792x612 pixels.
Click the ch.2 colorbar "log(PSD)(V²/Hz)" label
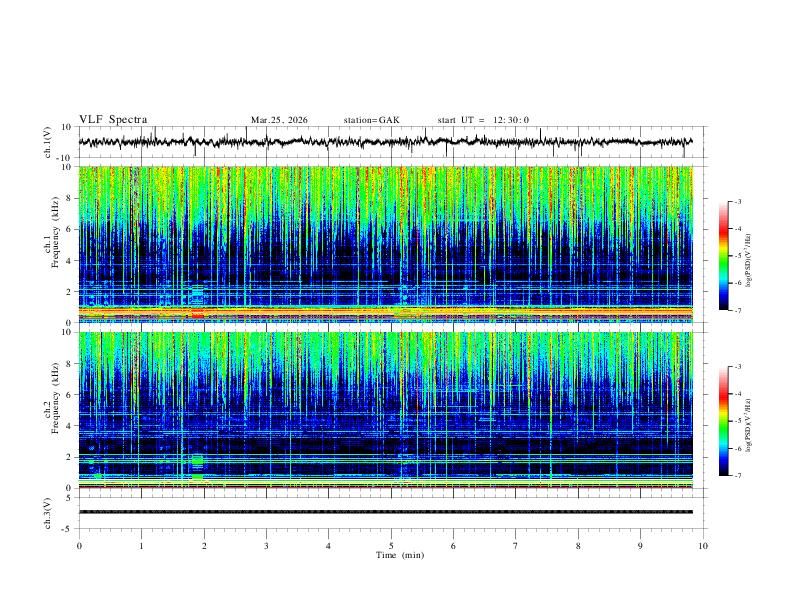coord(749,426)
